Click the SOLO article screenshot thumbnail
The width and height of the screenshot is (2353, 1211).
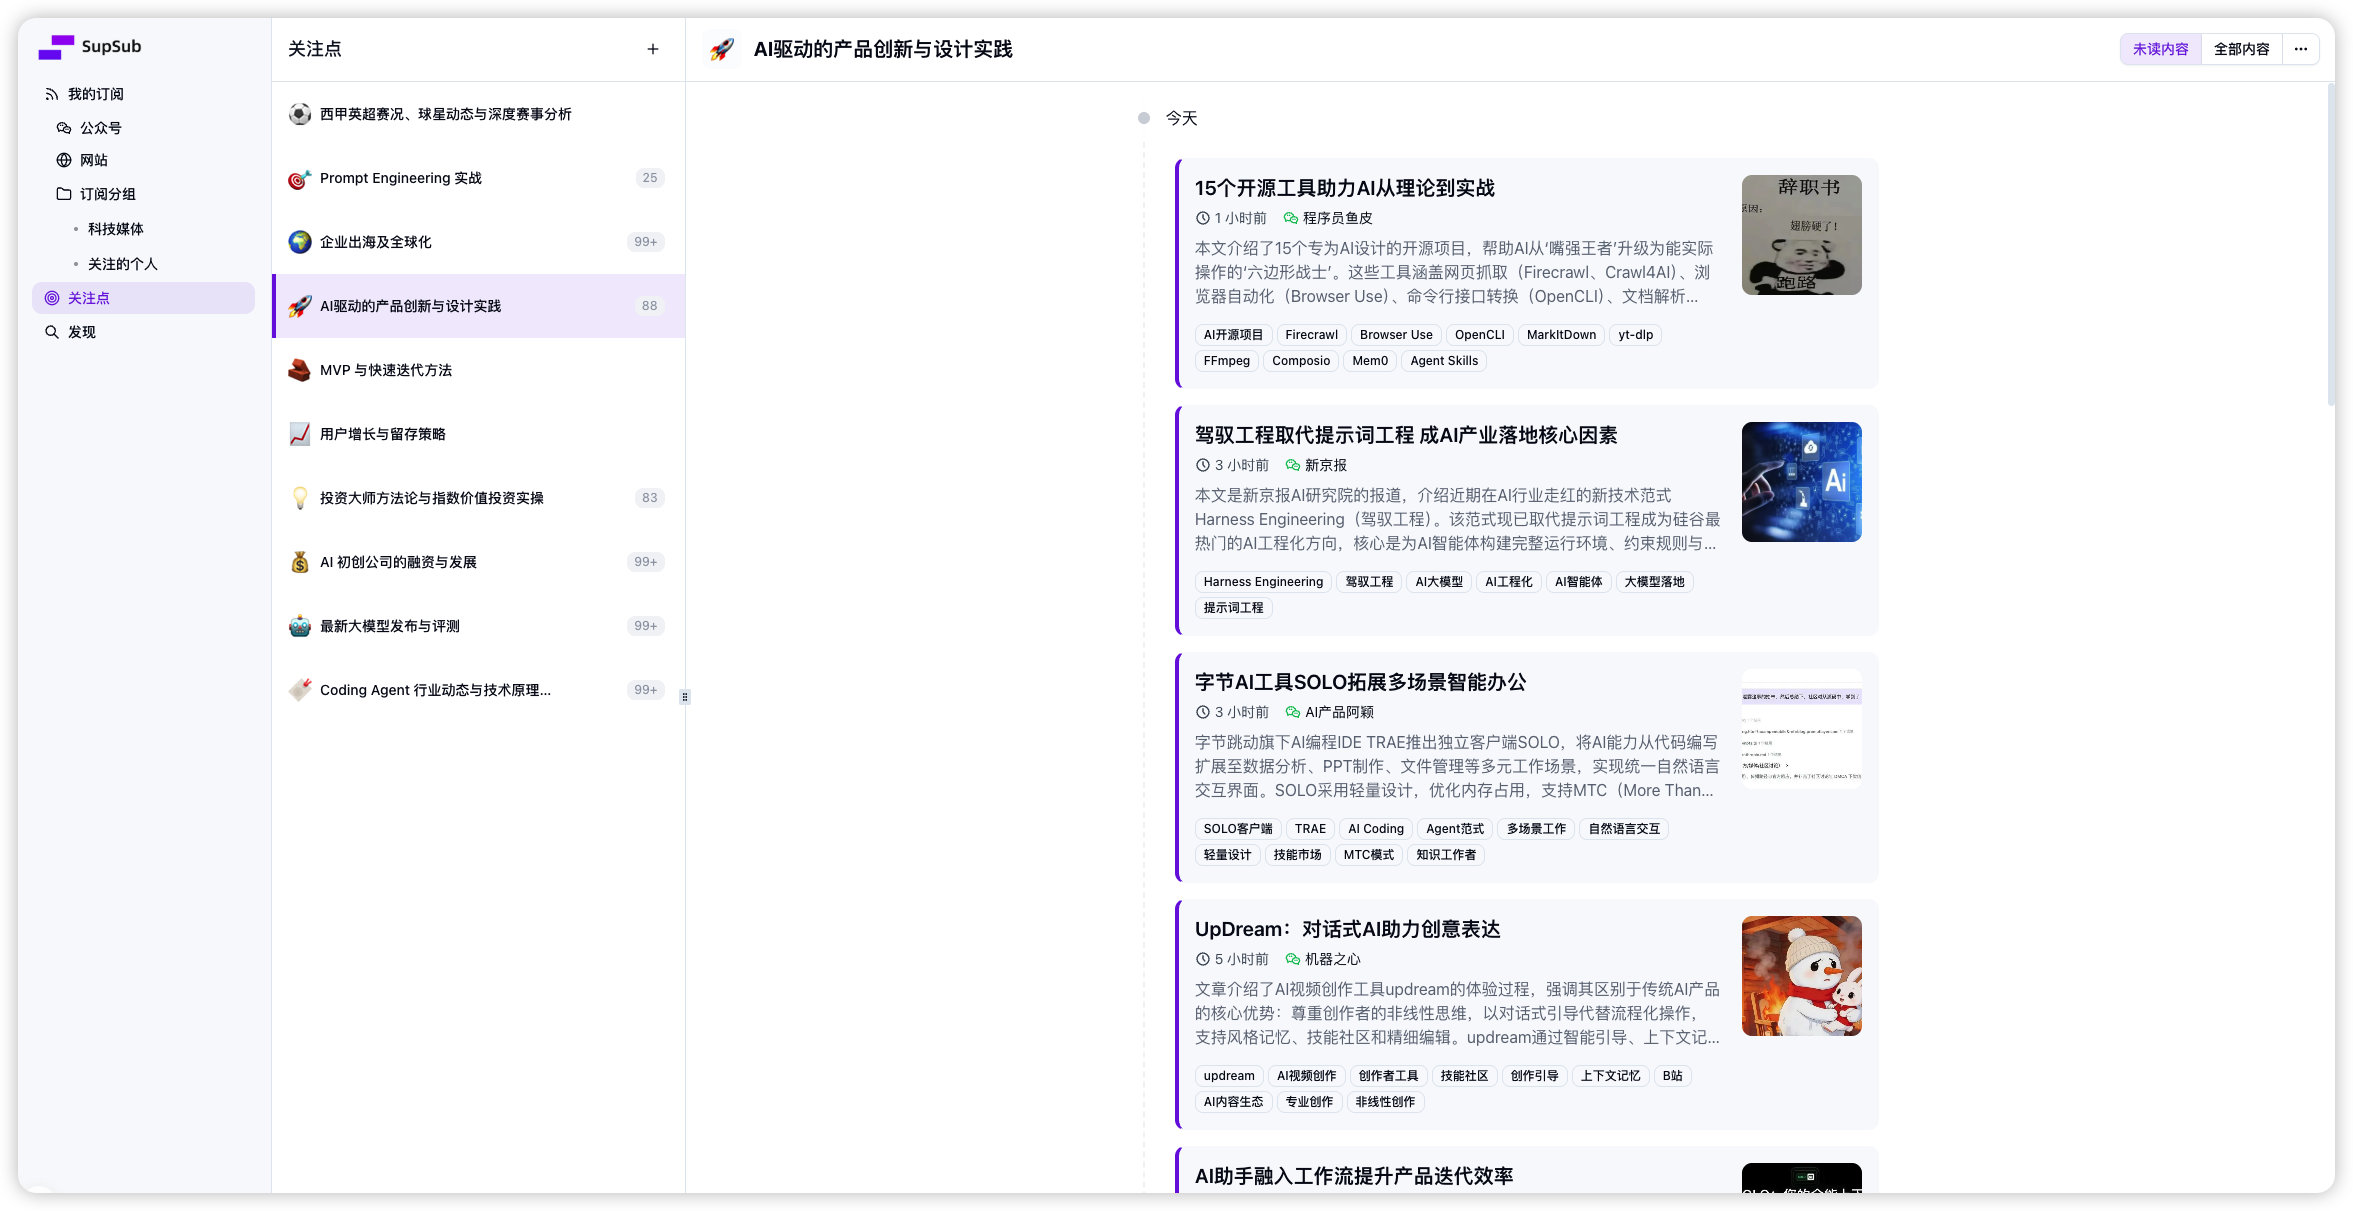pos(1801,729)
